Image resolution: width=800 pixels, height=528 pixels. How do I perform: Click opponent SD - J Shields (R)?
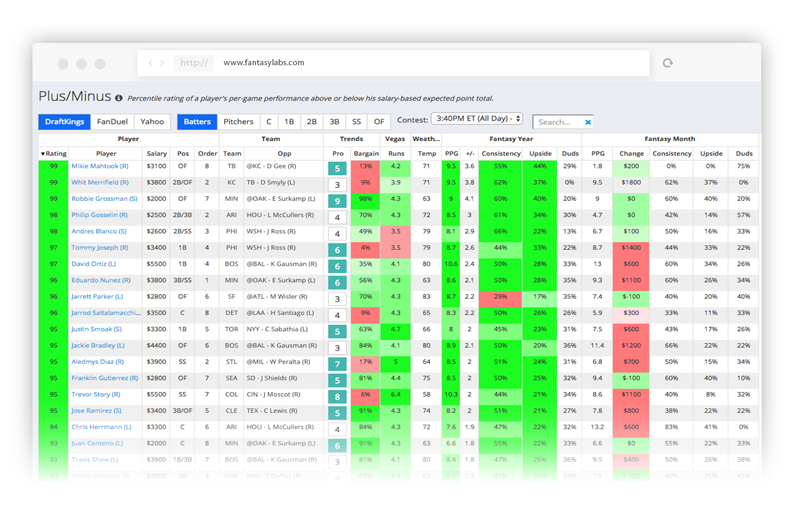pos(271,379)
